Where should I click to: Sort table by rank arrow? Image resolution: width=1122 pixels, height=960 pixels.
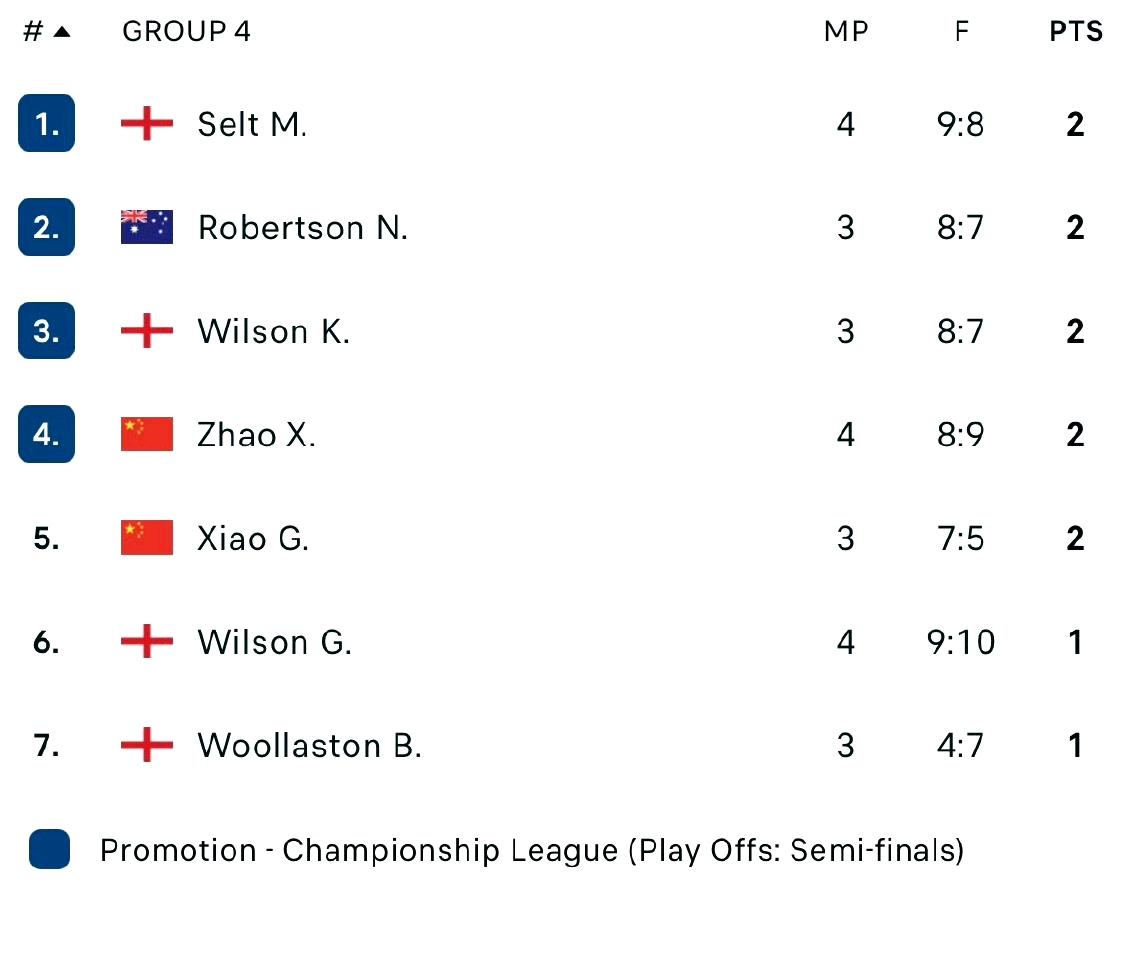click(62, 32)
